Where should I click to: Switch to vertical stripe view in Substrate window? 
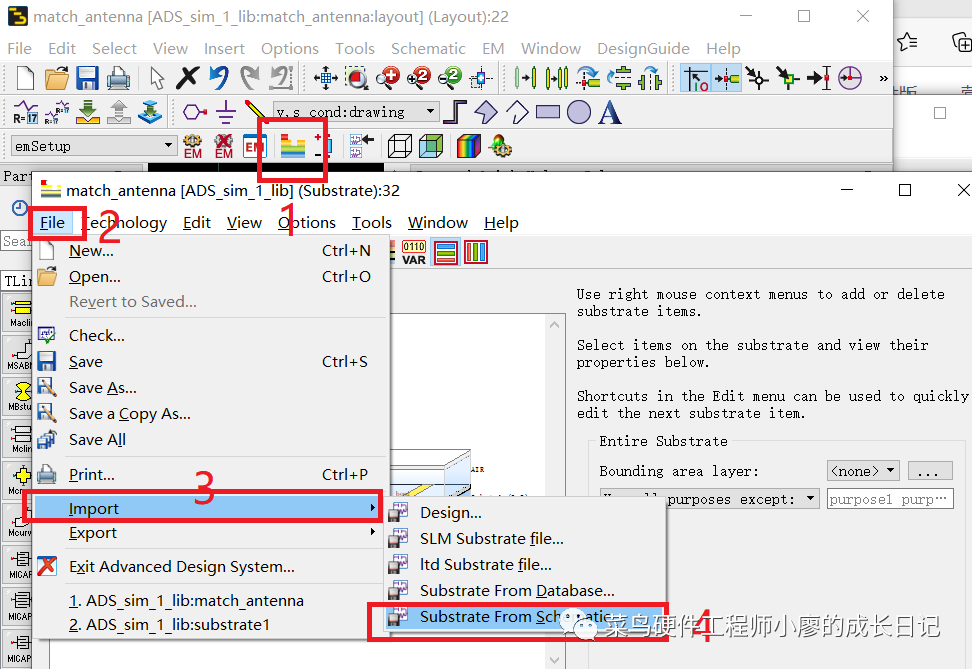click(x=475, y=252)
